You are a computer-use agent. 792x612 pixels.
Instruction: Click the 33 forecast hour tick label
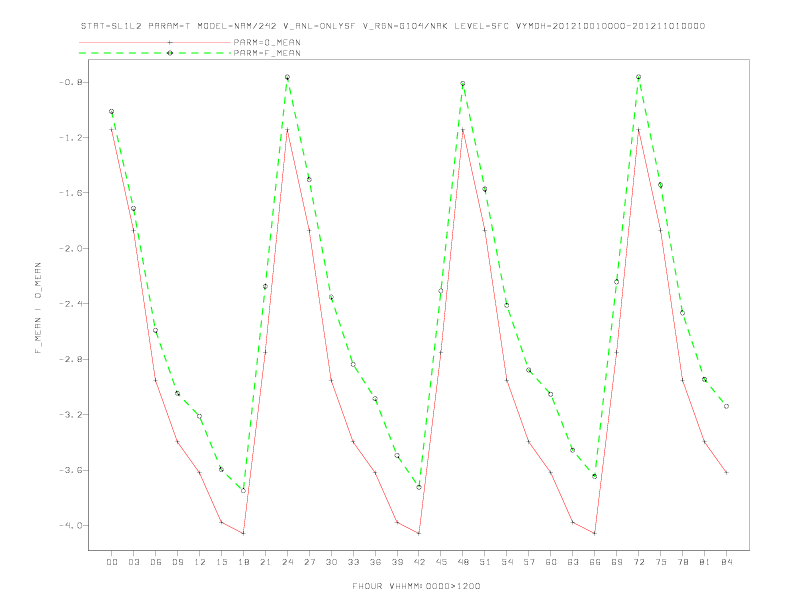click(x=353, y=562)
